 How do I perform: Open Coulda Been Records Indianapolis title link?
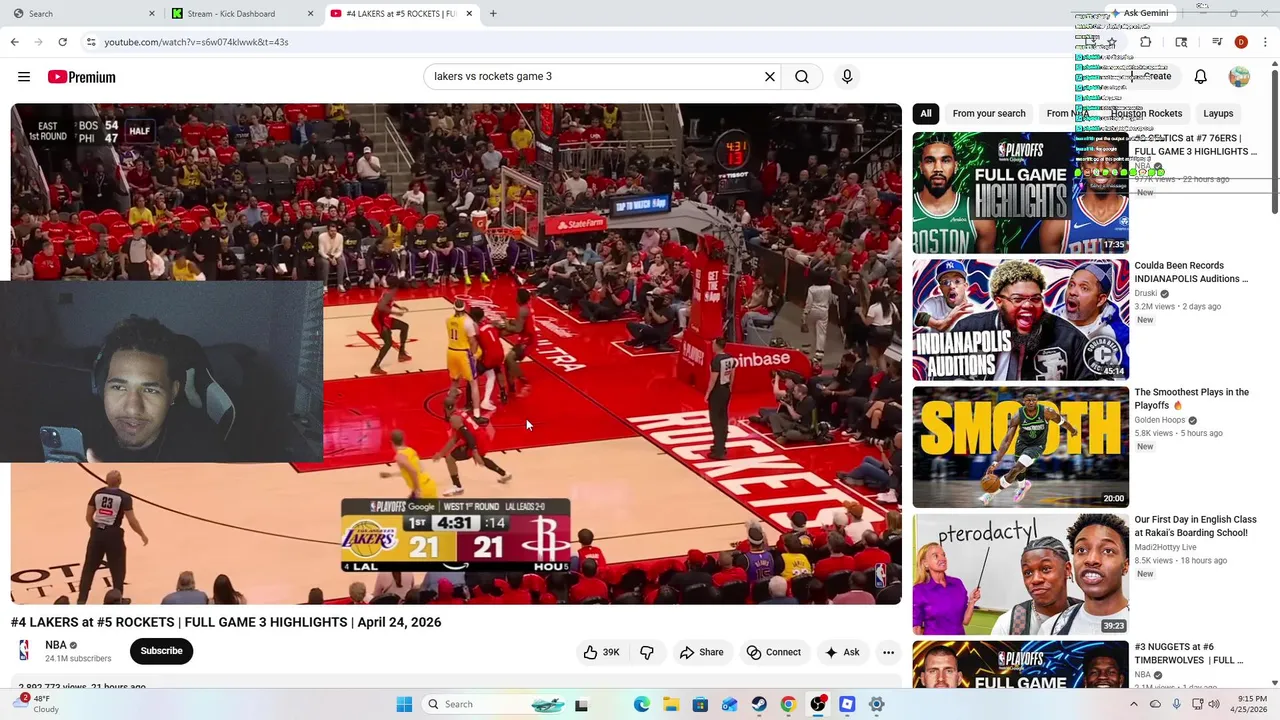1191,272
